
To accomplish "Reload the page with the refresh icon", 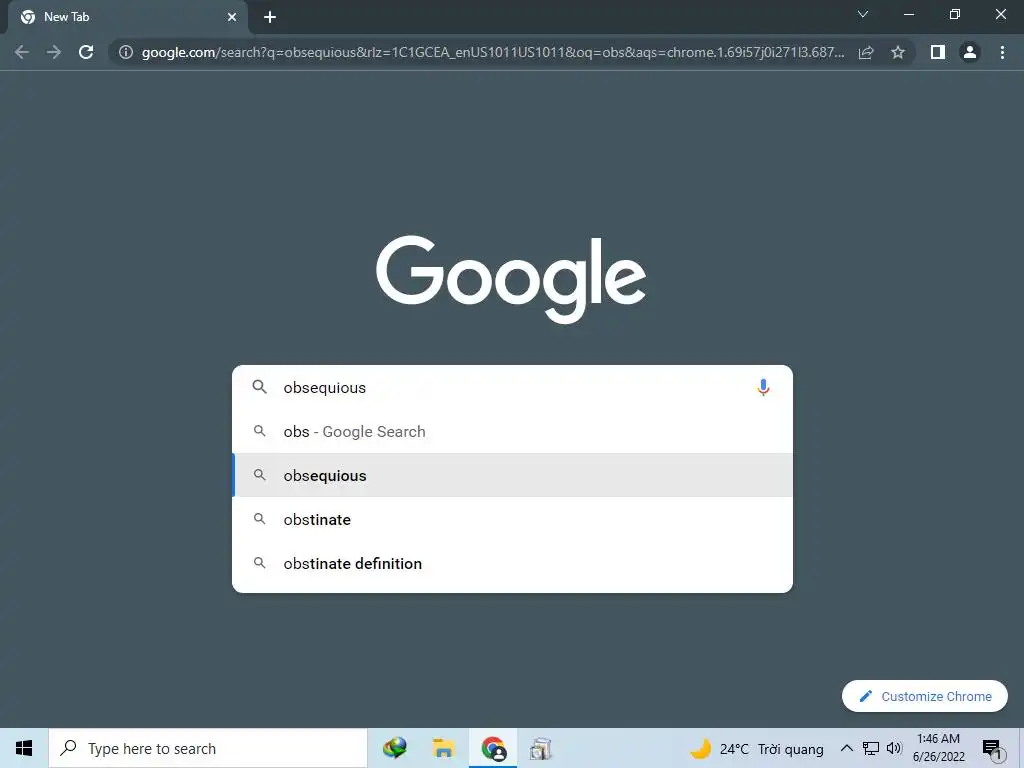I will tap(86, 52).
